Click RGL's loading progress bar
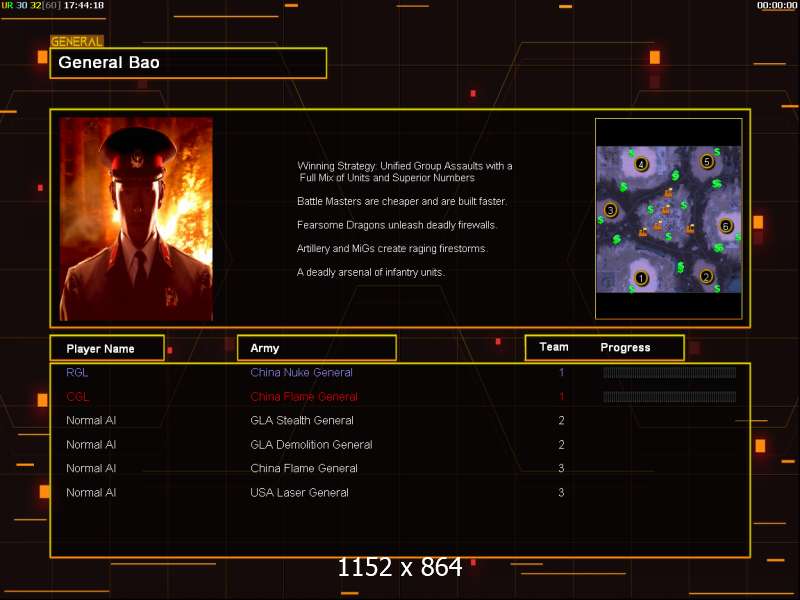Image resolution: width=800 pixels, height=600 pixels. coord(669,372)
